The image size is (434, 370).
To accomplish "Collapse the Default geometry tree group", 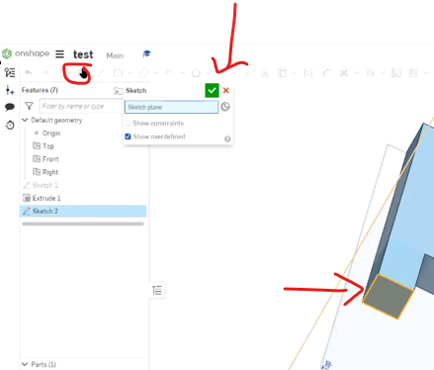I will (25, 120).
